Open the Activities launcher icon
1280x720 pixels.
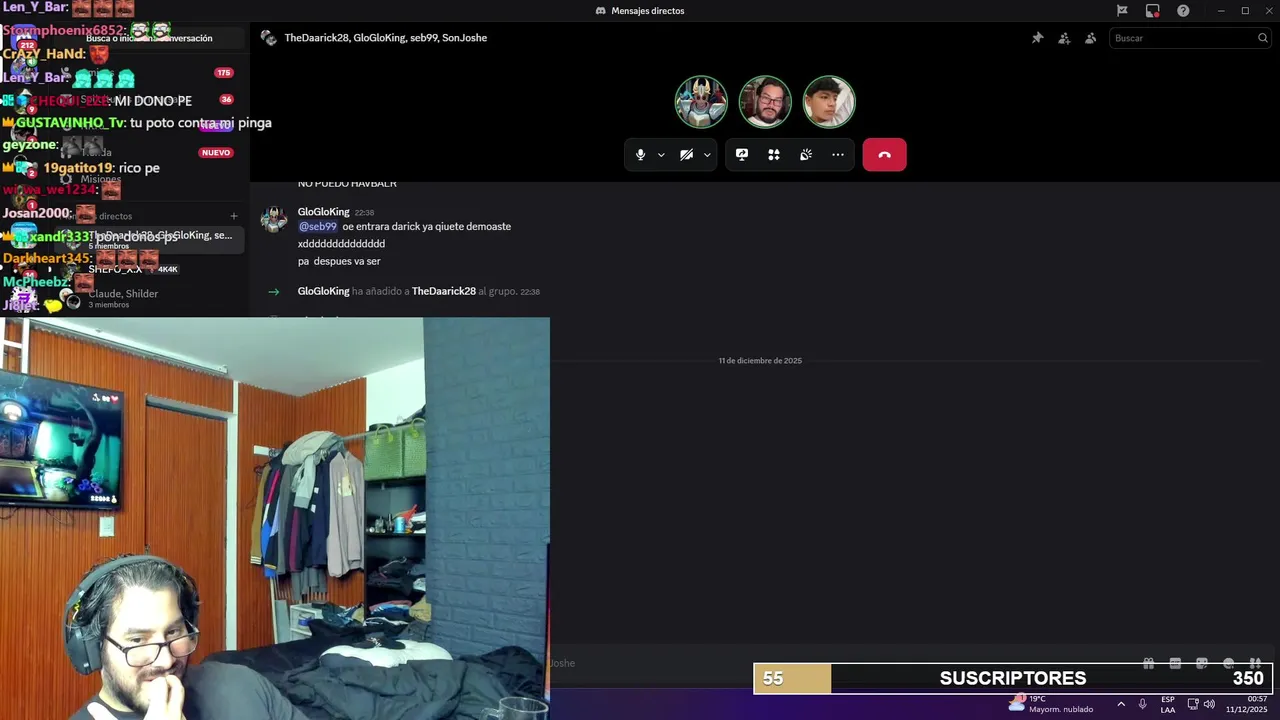(774, 155)
